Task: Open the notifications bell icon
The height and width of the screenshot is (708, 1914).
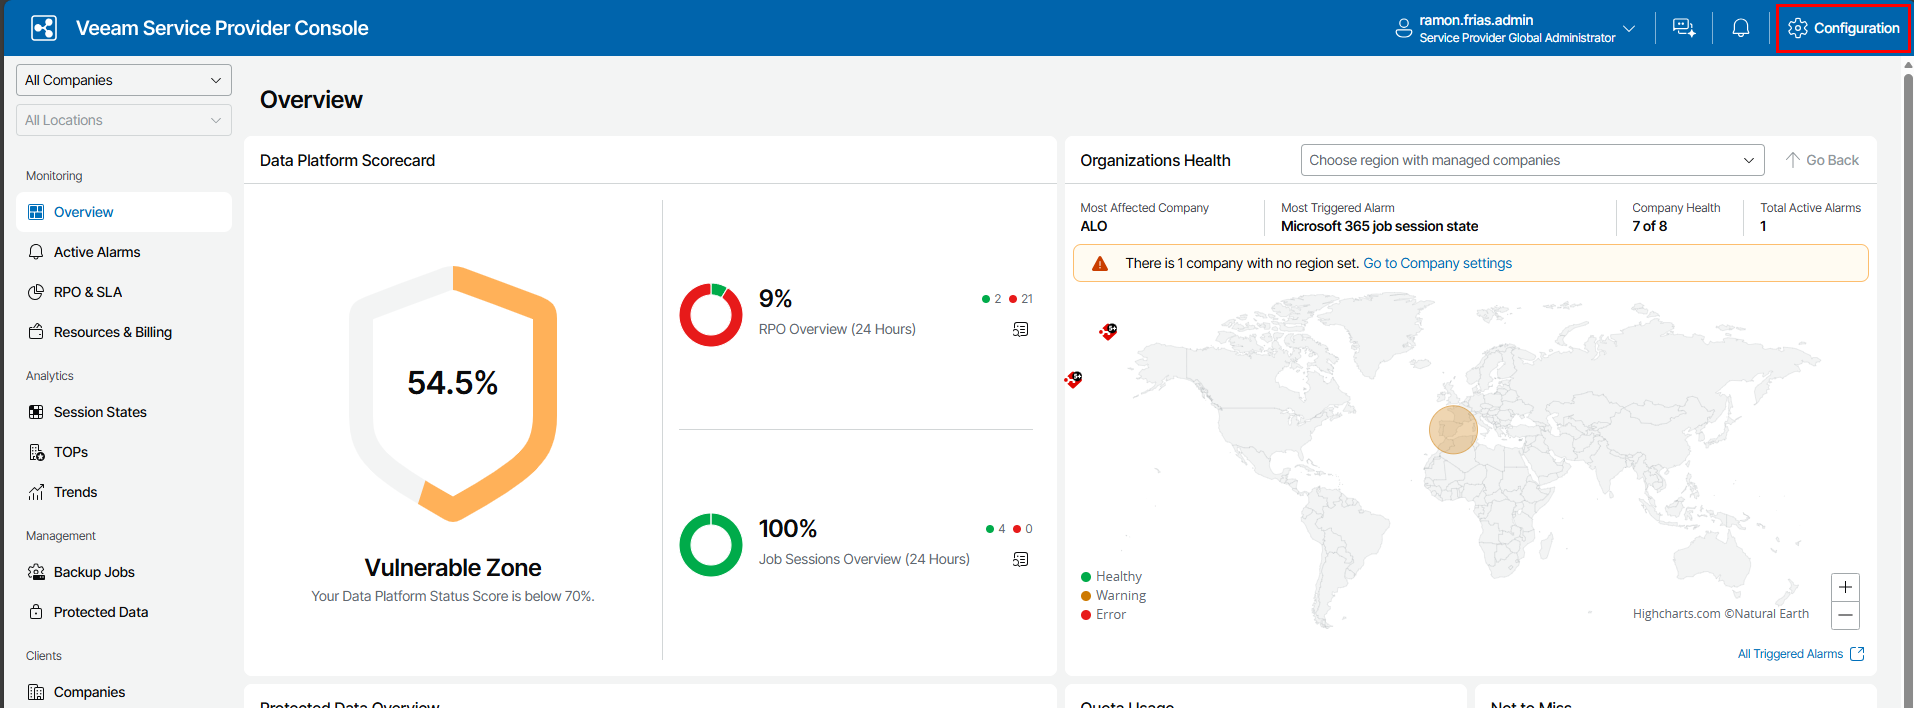Action: pyautogui.click(x=1740, y=28)
